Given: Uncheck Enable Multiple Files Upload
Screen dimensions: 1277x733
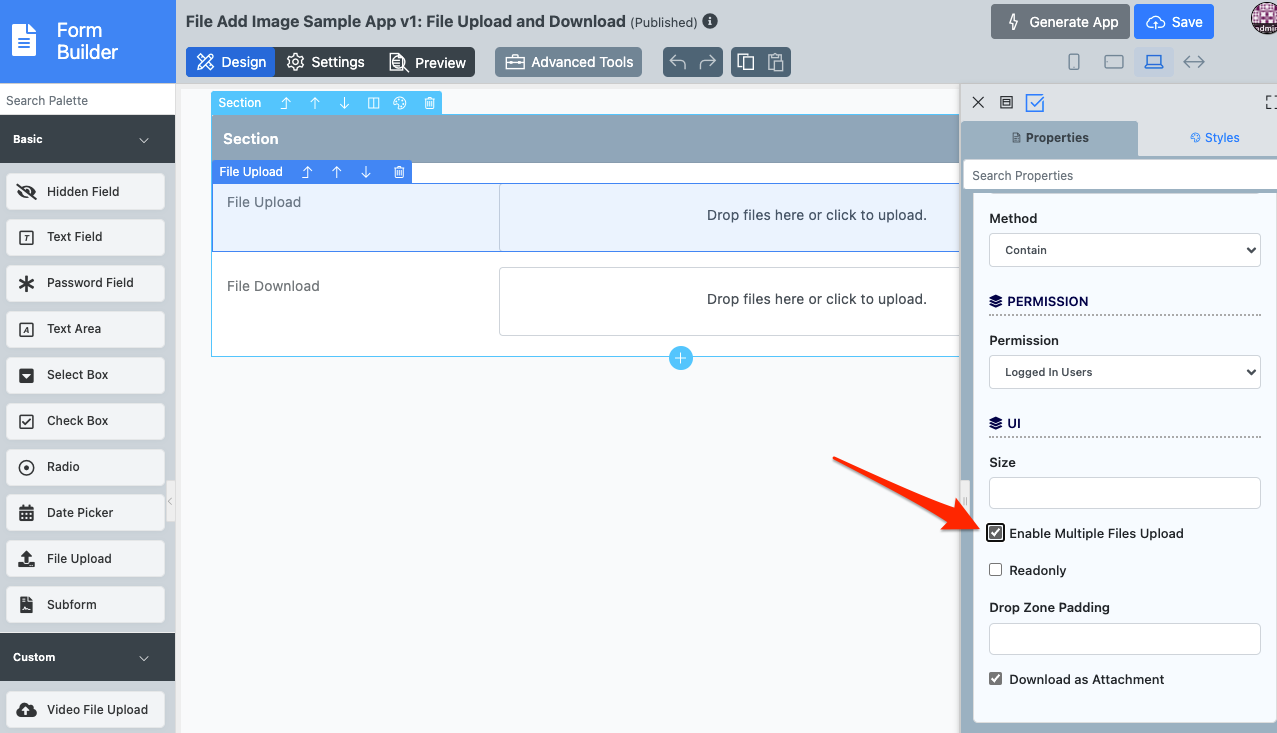Looking at the screenshot, I should (996, 533).
